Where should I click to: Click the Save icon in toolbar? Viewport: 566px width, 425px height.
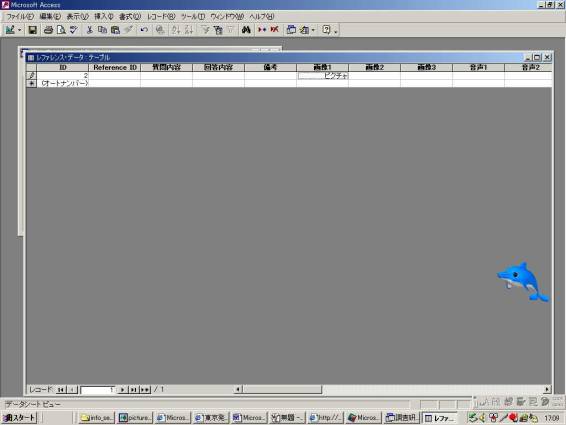(33, 30)
